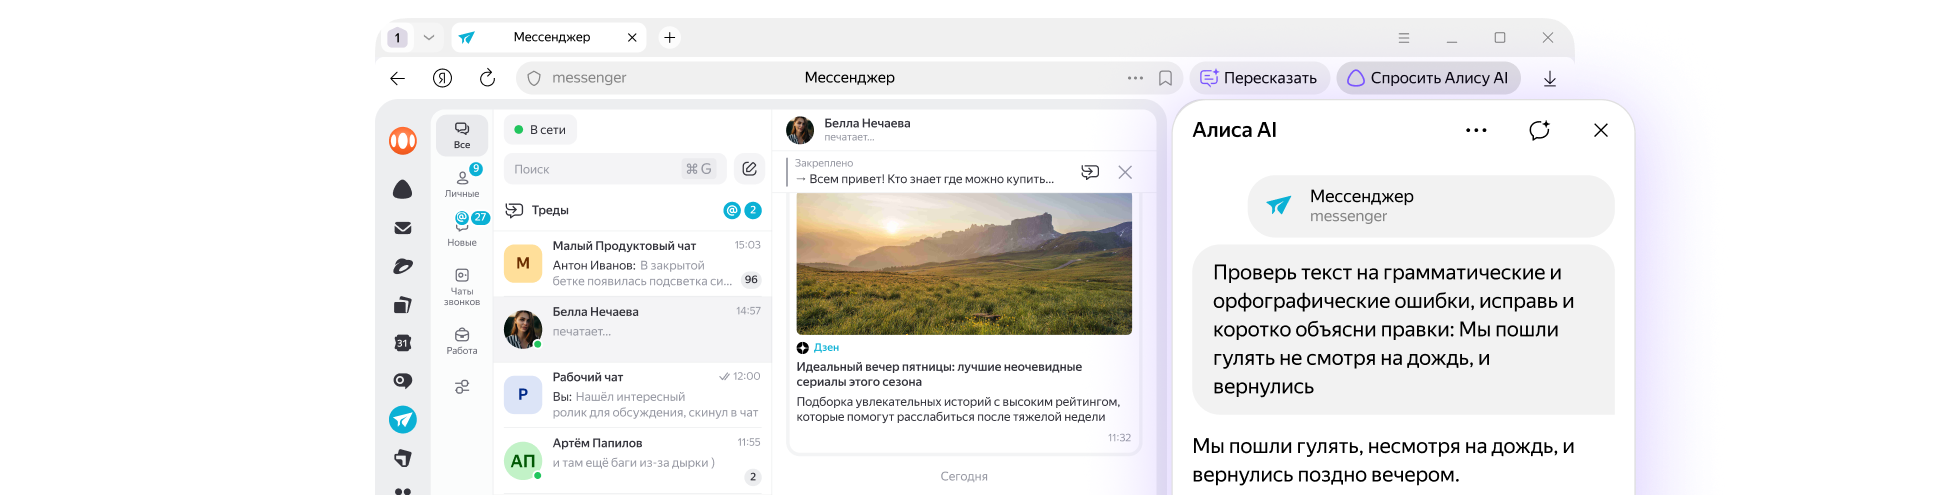The width and height of the screenshot is (1950, 495).
Task: Click the mention badge on Треды
Action: coord(732,210)
